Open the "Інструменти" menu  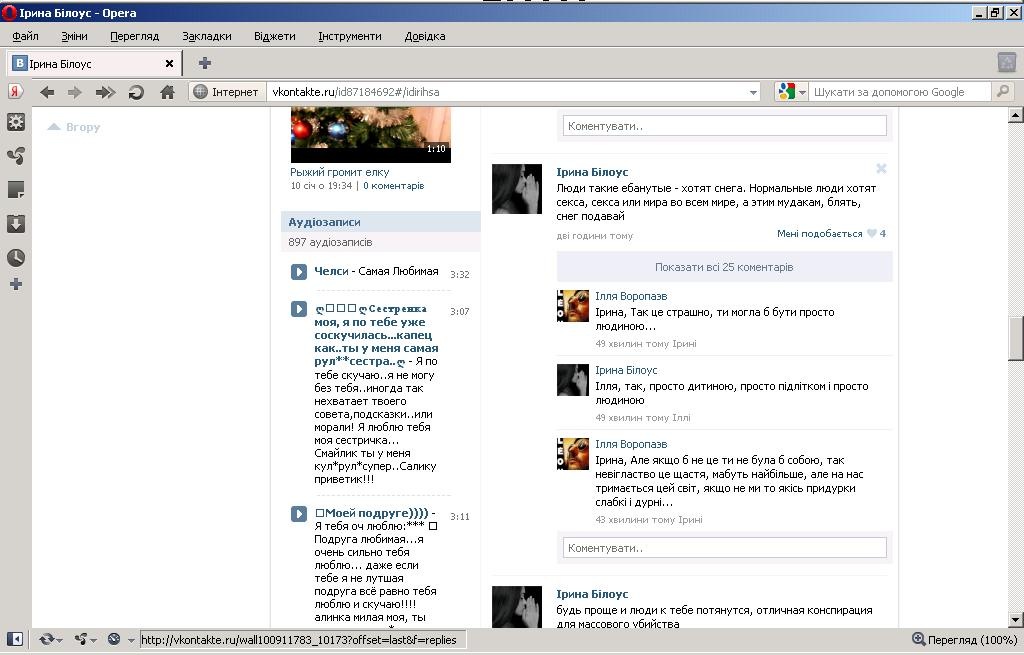(x=349, y=36)
